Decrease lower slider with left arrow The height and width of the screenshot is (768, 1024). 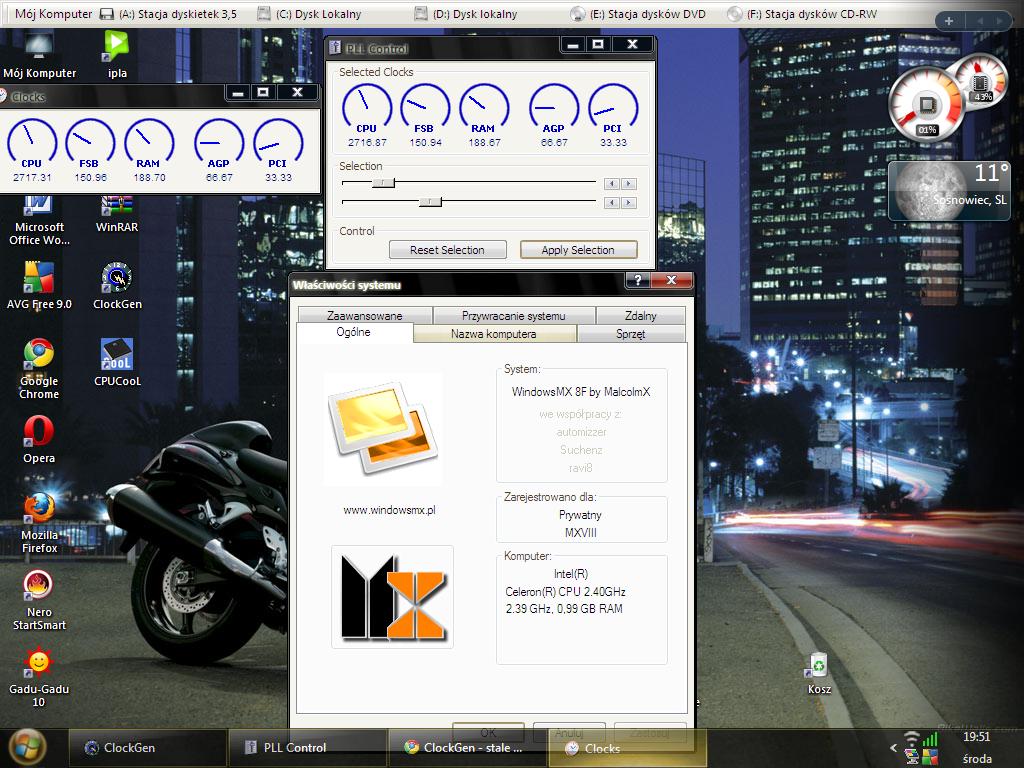611,202
